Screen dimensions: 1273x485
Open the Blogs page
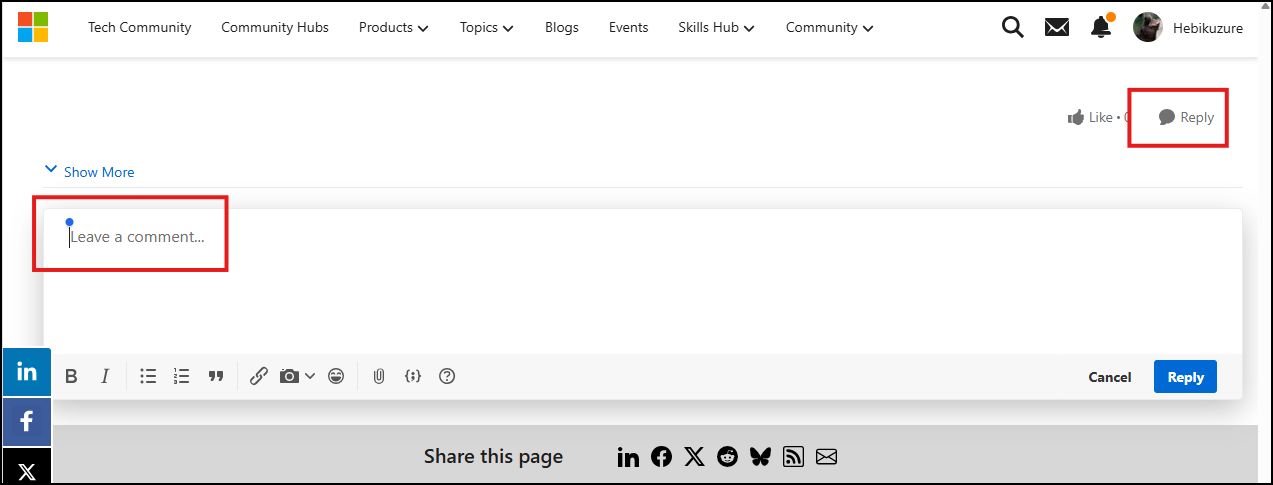click(x=562, y=27)
